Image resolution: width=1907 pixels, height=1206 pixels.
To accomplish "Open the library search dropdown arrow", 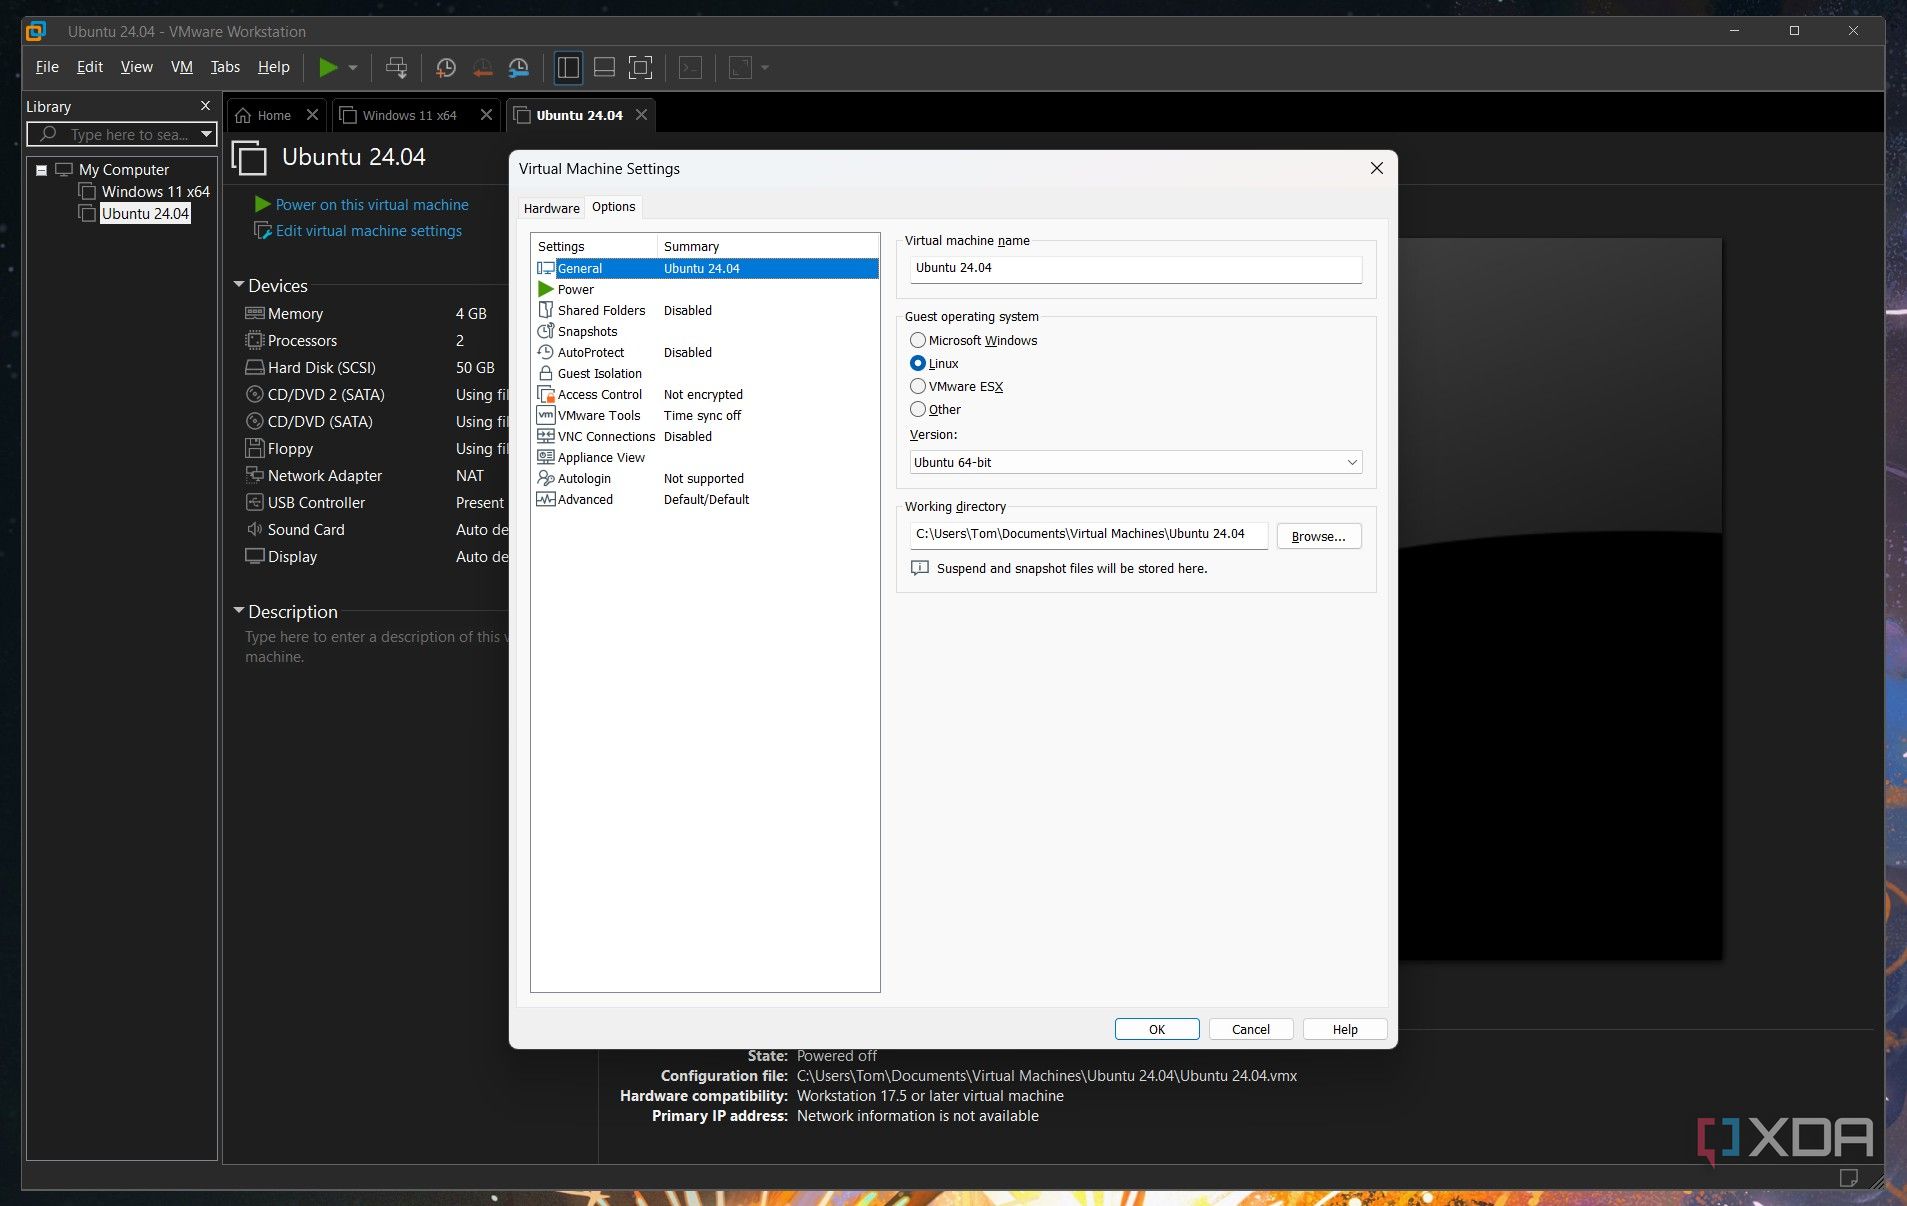I will click(x=206, y=134).
